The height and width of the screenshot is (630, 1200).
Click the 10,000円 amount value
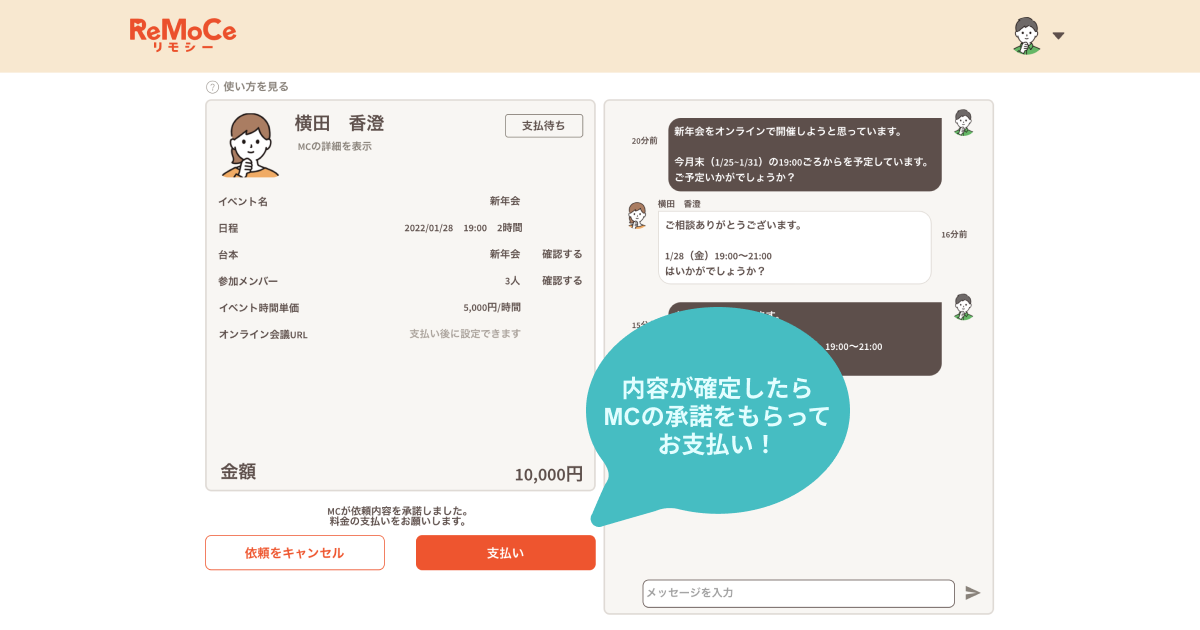[x=548, y=474]
